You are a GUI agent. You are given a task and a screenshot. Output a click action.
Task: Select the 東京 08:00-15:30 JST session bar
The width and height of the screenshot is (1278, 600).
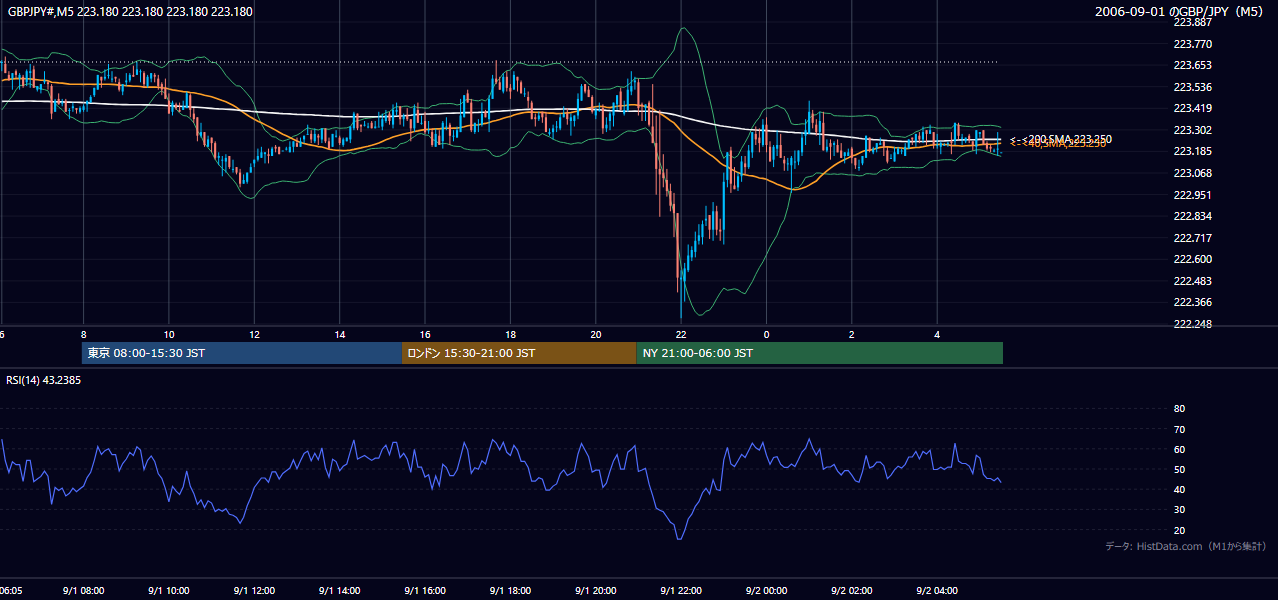click(x=242, y=353)
